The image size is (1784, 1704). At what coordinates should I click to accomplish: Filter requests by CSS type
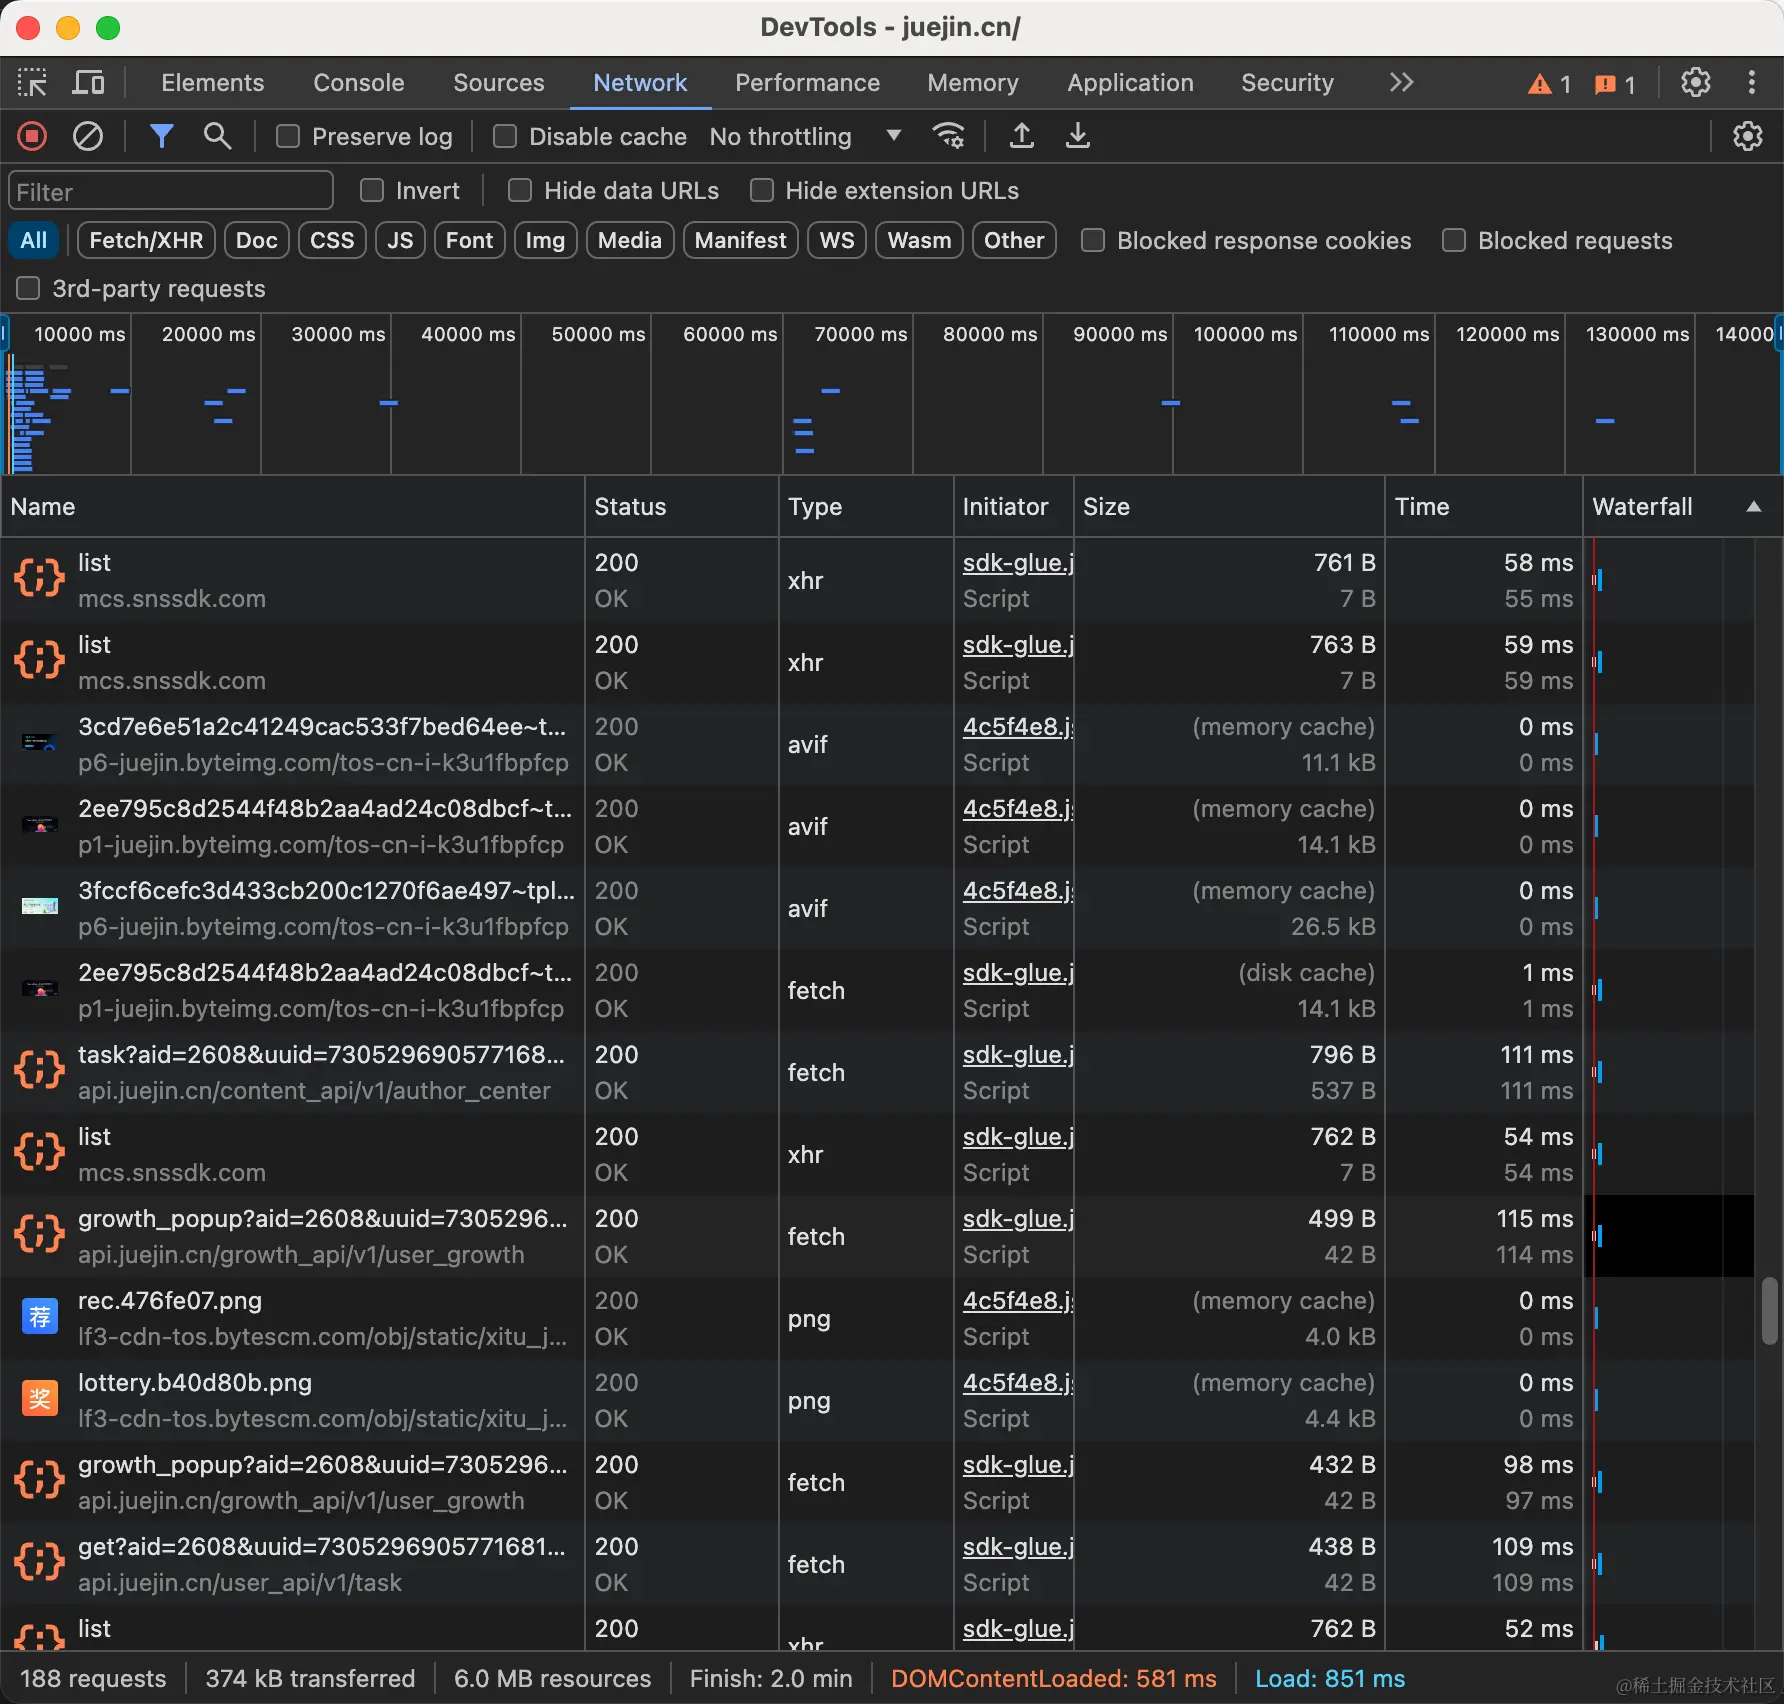click(x=332, y=240)
